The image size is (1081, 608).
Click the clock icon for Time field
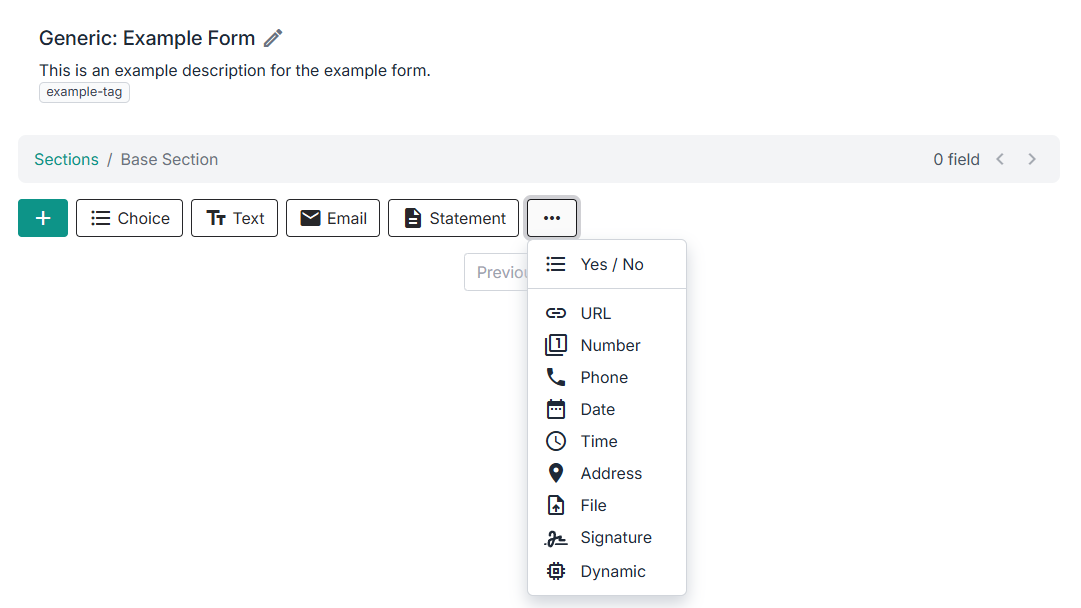coord(556,441)
